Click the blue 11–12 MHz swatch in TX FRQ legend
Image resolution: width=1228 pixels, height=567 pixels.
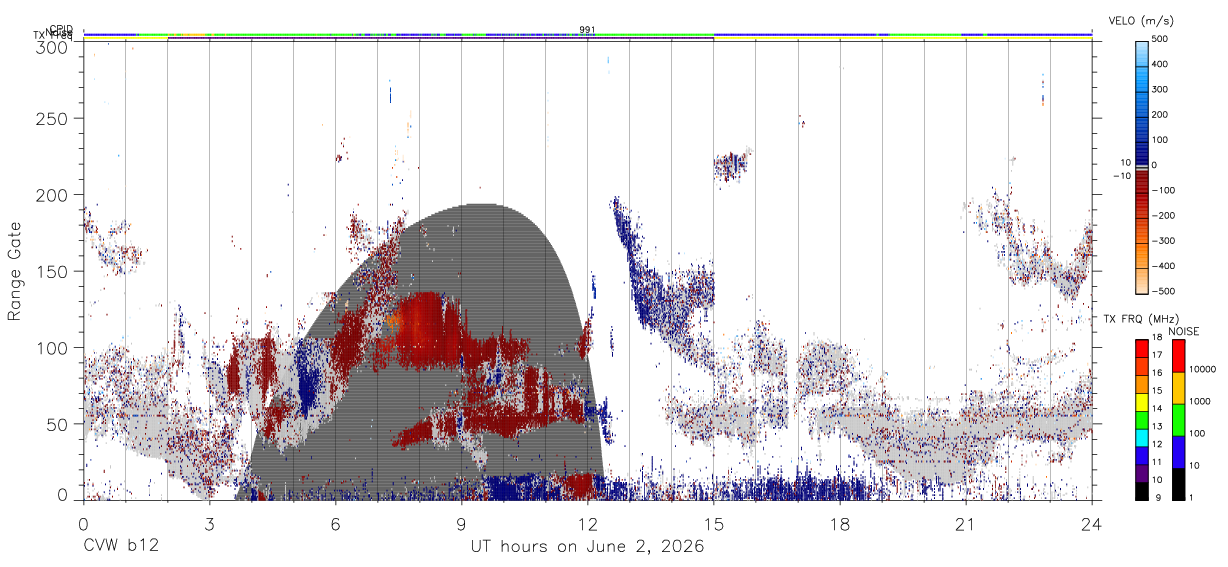[1141, 455]
